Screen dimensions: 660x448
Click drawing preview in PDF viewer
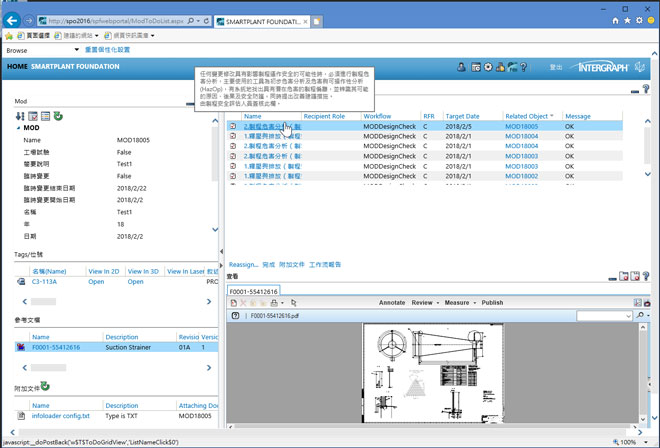(433, 373)
